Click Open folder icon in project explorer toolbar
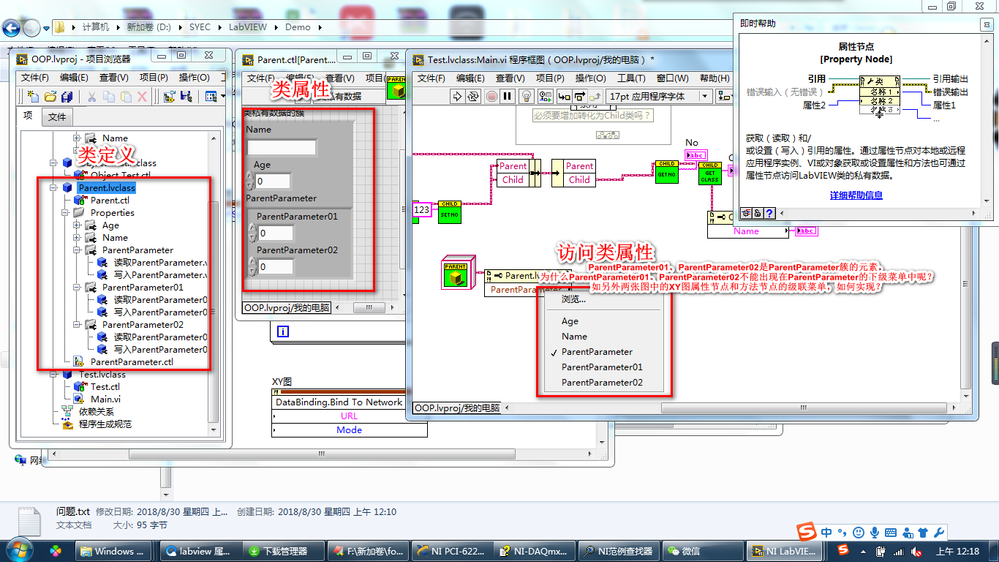 (x=50, y=97)
